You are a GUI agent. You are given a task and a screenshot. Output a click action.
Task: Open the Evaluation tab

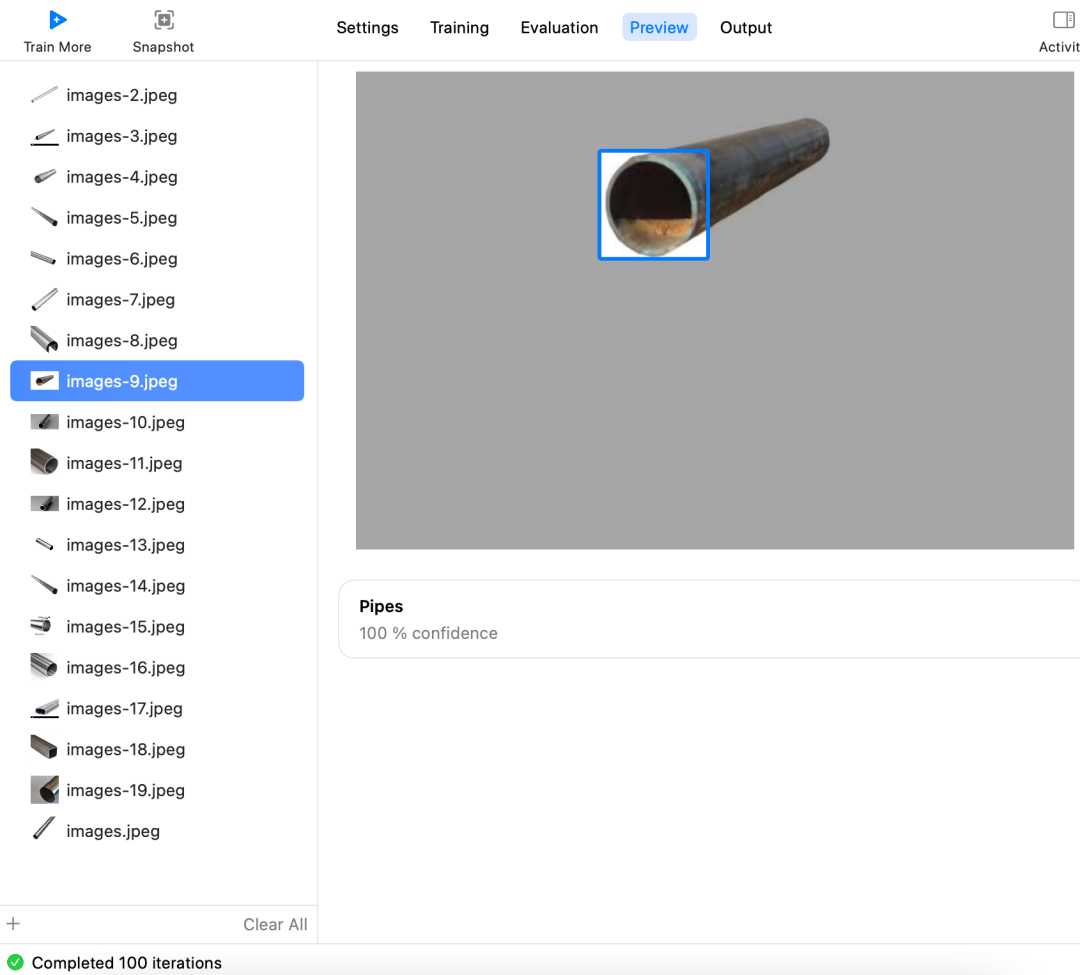(559, 28)
